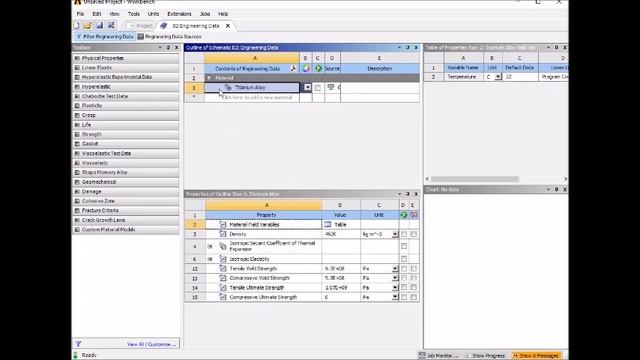The width and height of the screenshot is (640, 360).
Task: Open Compressive Yield Strength unit dropdown
Action: point(395,278)
